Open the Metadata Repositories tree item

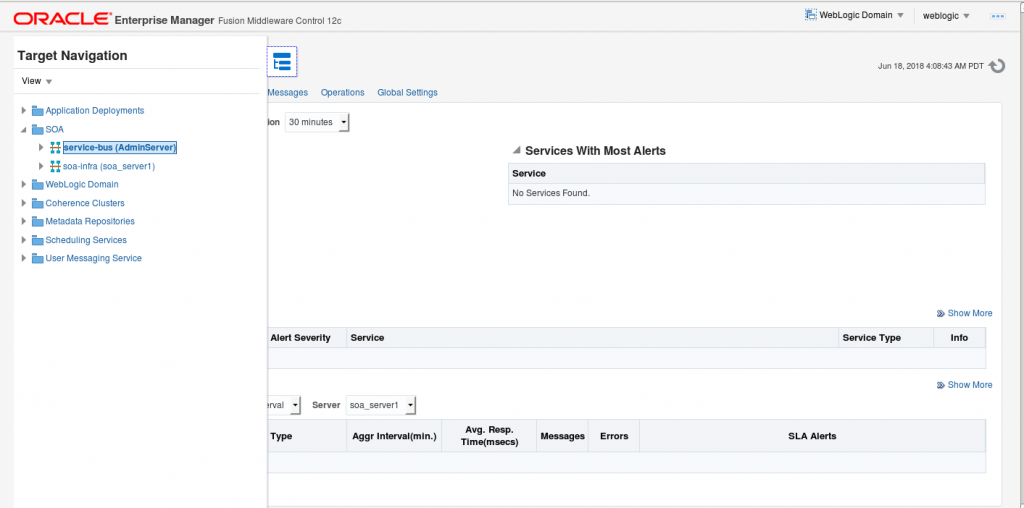[90, 221]
